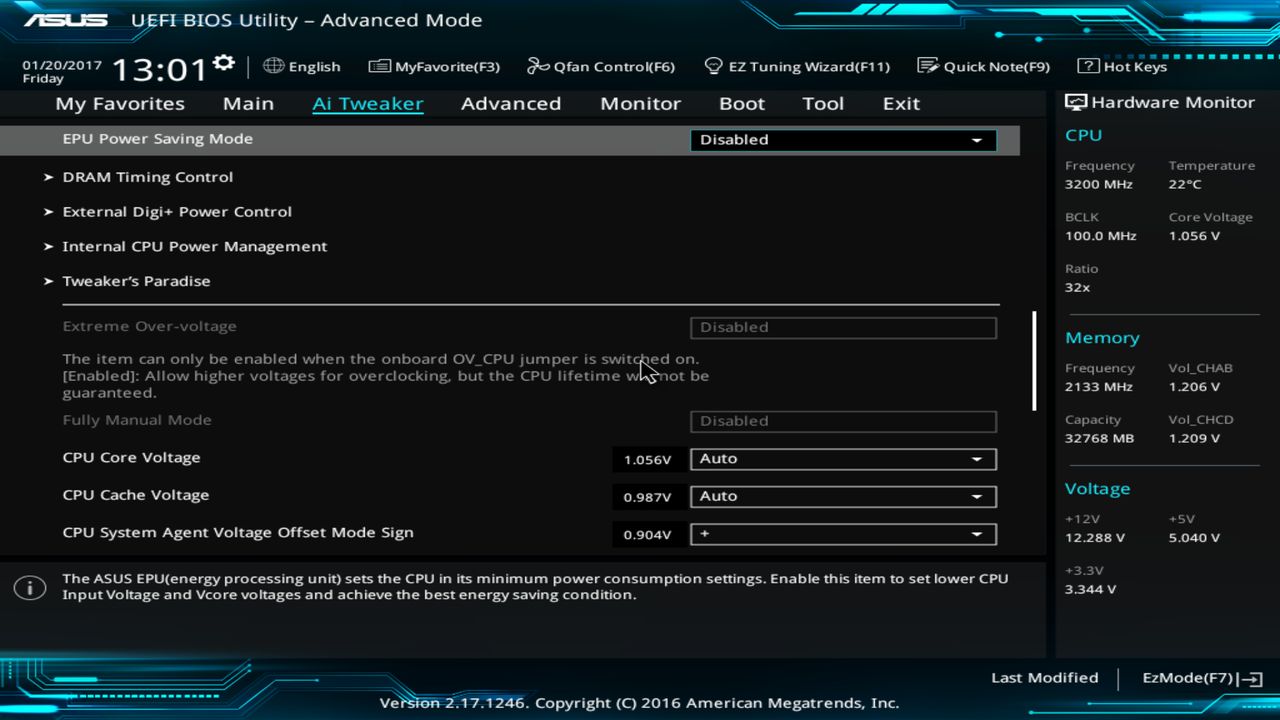
Task: Switch to the Monitor tab
Action: click(x=640, y=103)
